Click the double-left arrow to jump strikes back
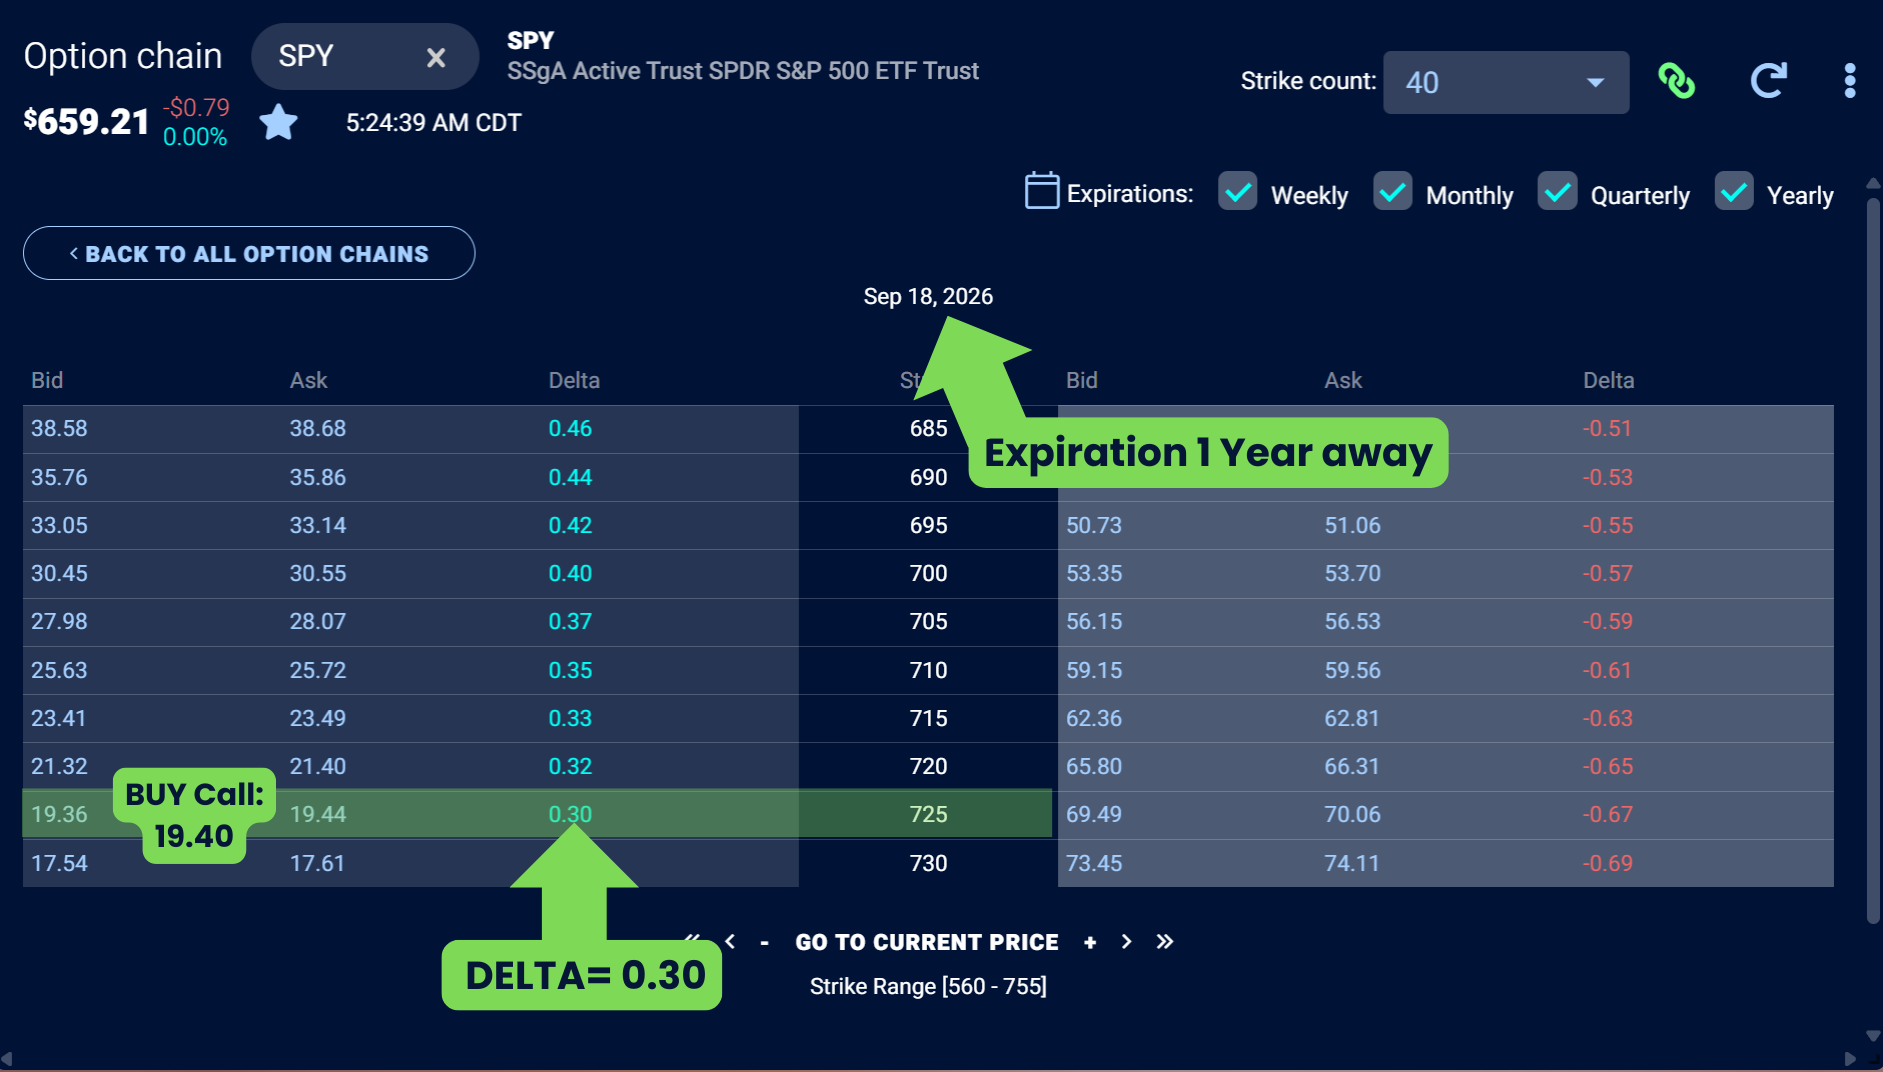This screenshot has width=1883, height=1072. pyautogui.click(x=692, y=941)
